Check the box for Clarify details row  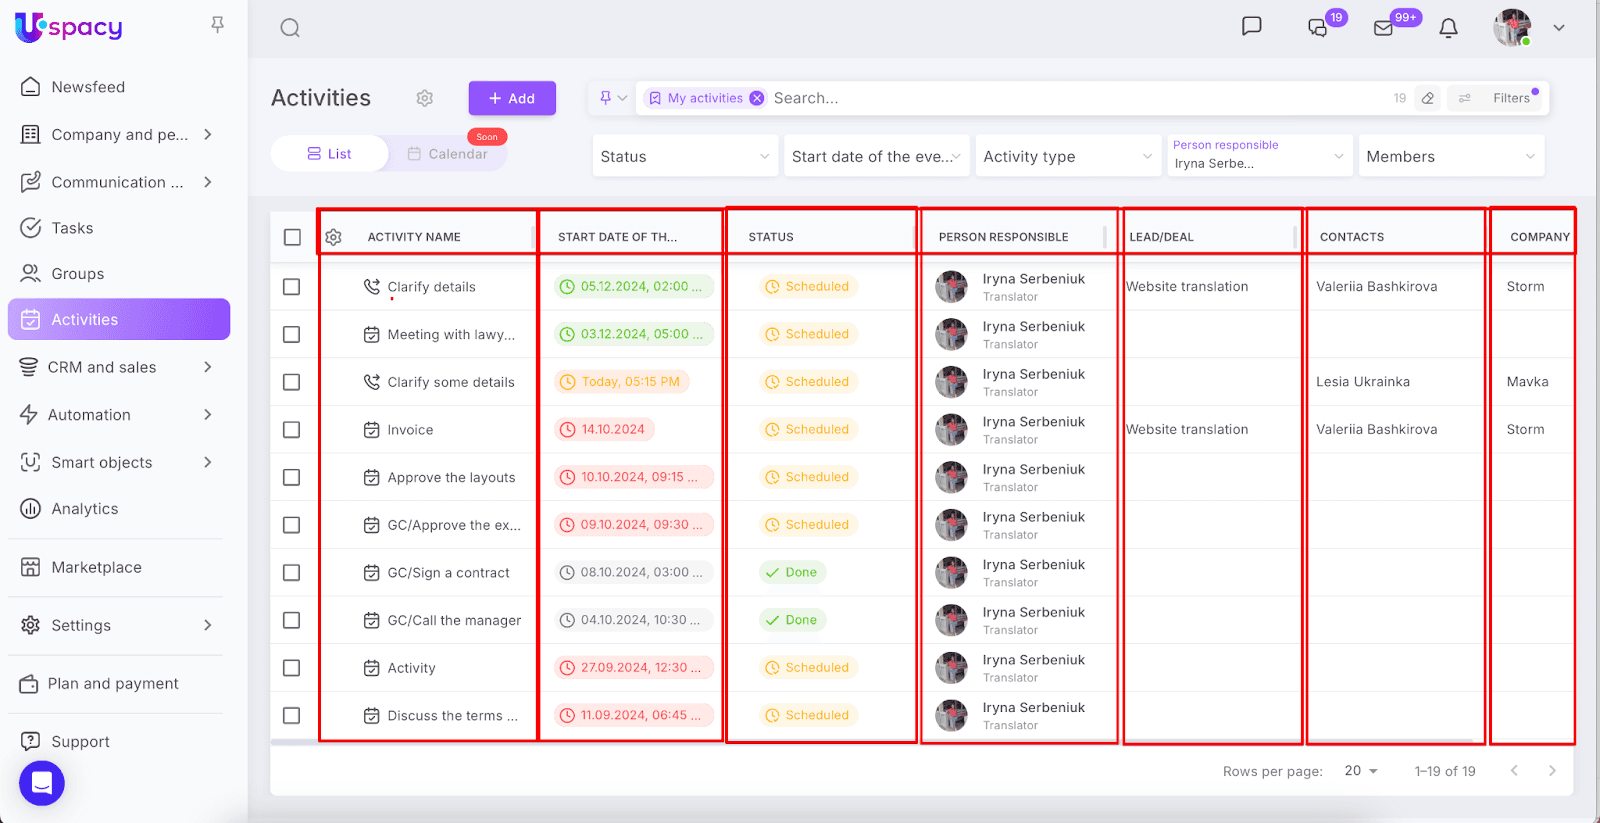click(292, 287)
